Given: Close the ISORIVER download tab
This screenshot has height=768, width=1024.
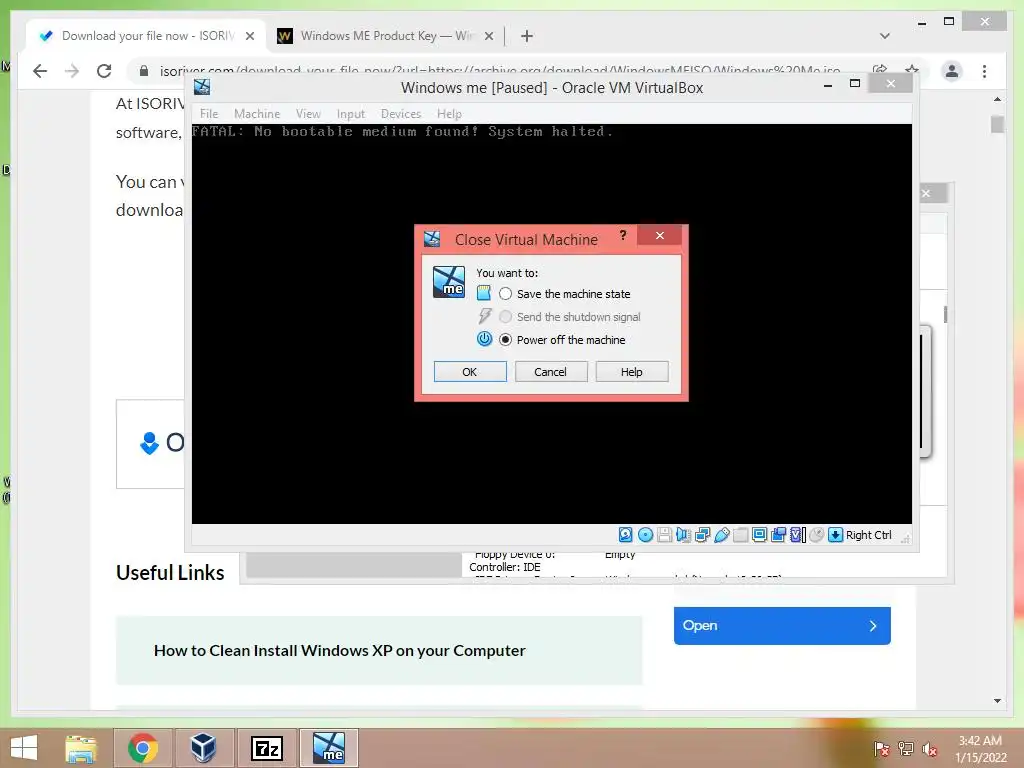Looking at the screenshot, I should click(249, 36).
